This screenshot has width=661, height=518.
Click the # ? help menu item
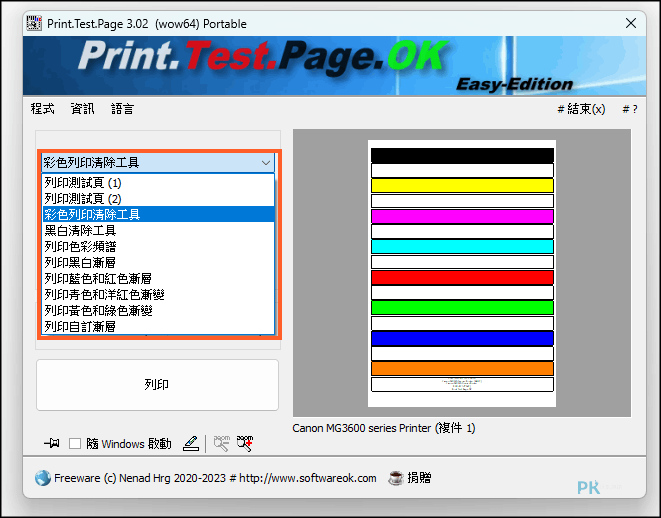(x=630, y=109)
